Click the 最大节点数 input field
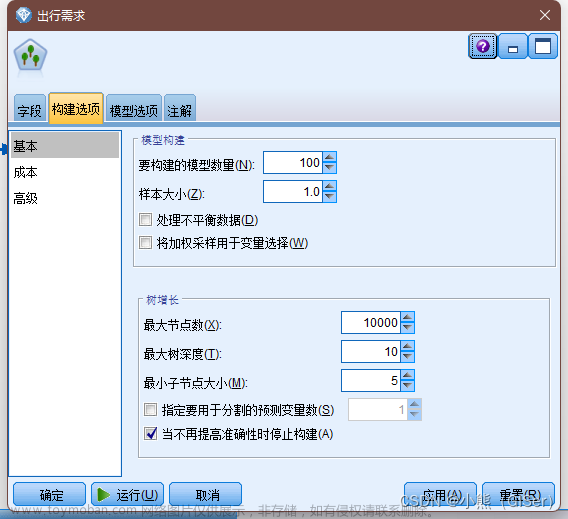Screen dimensions: 568x519 click(x=371, y=322)
